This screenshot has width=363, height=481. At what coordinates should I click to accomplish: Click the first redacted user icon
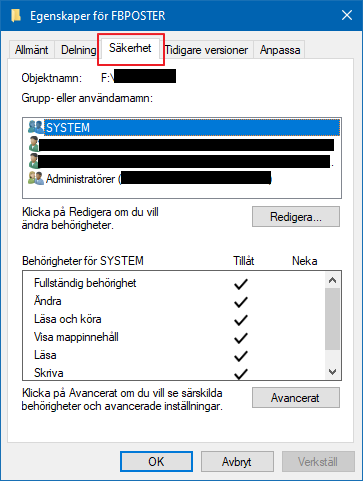pos(34,144)
